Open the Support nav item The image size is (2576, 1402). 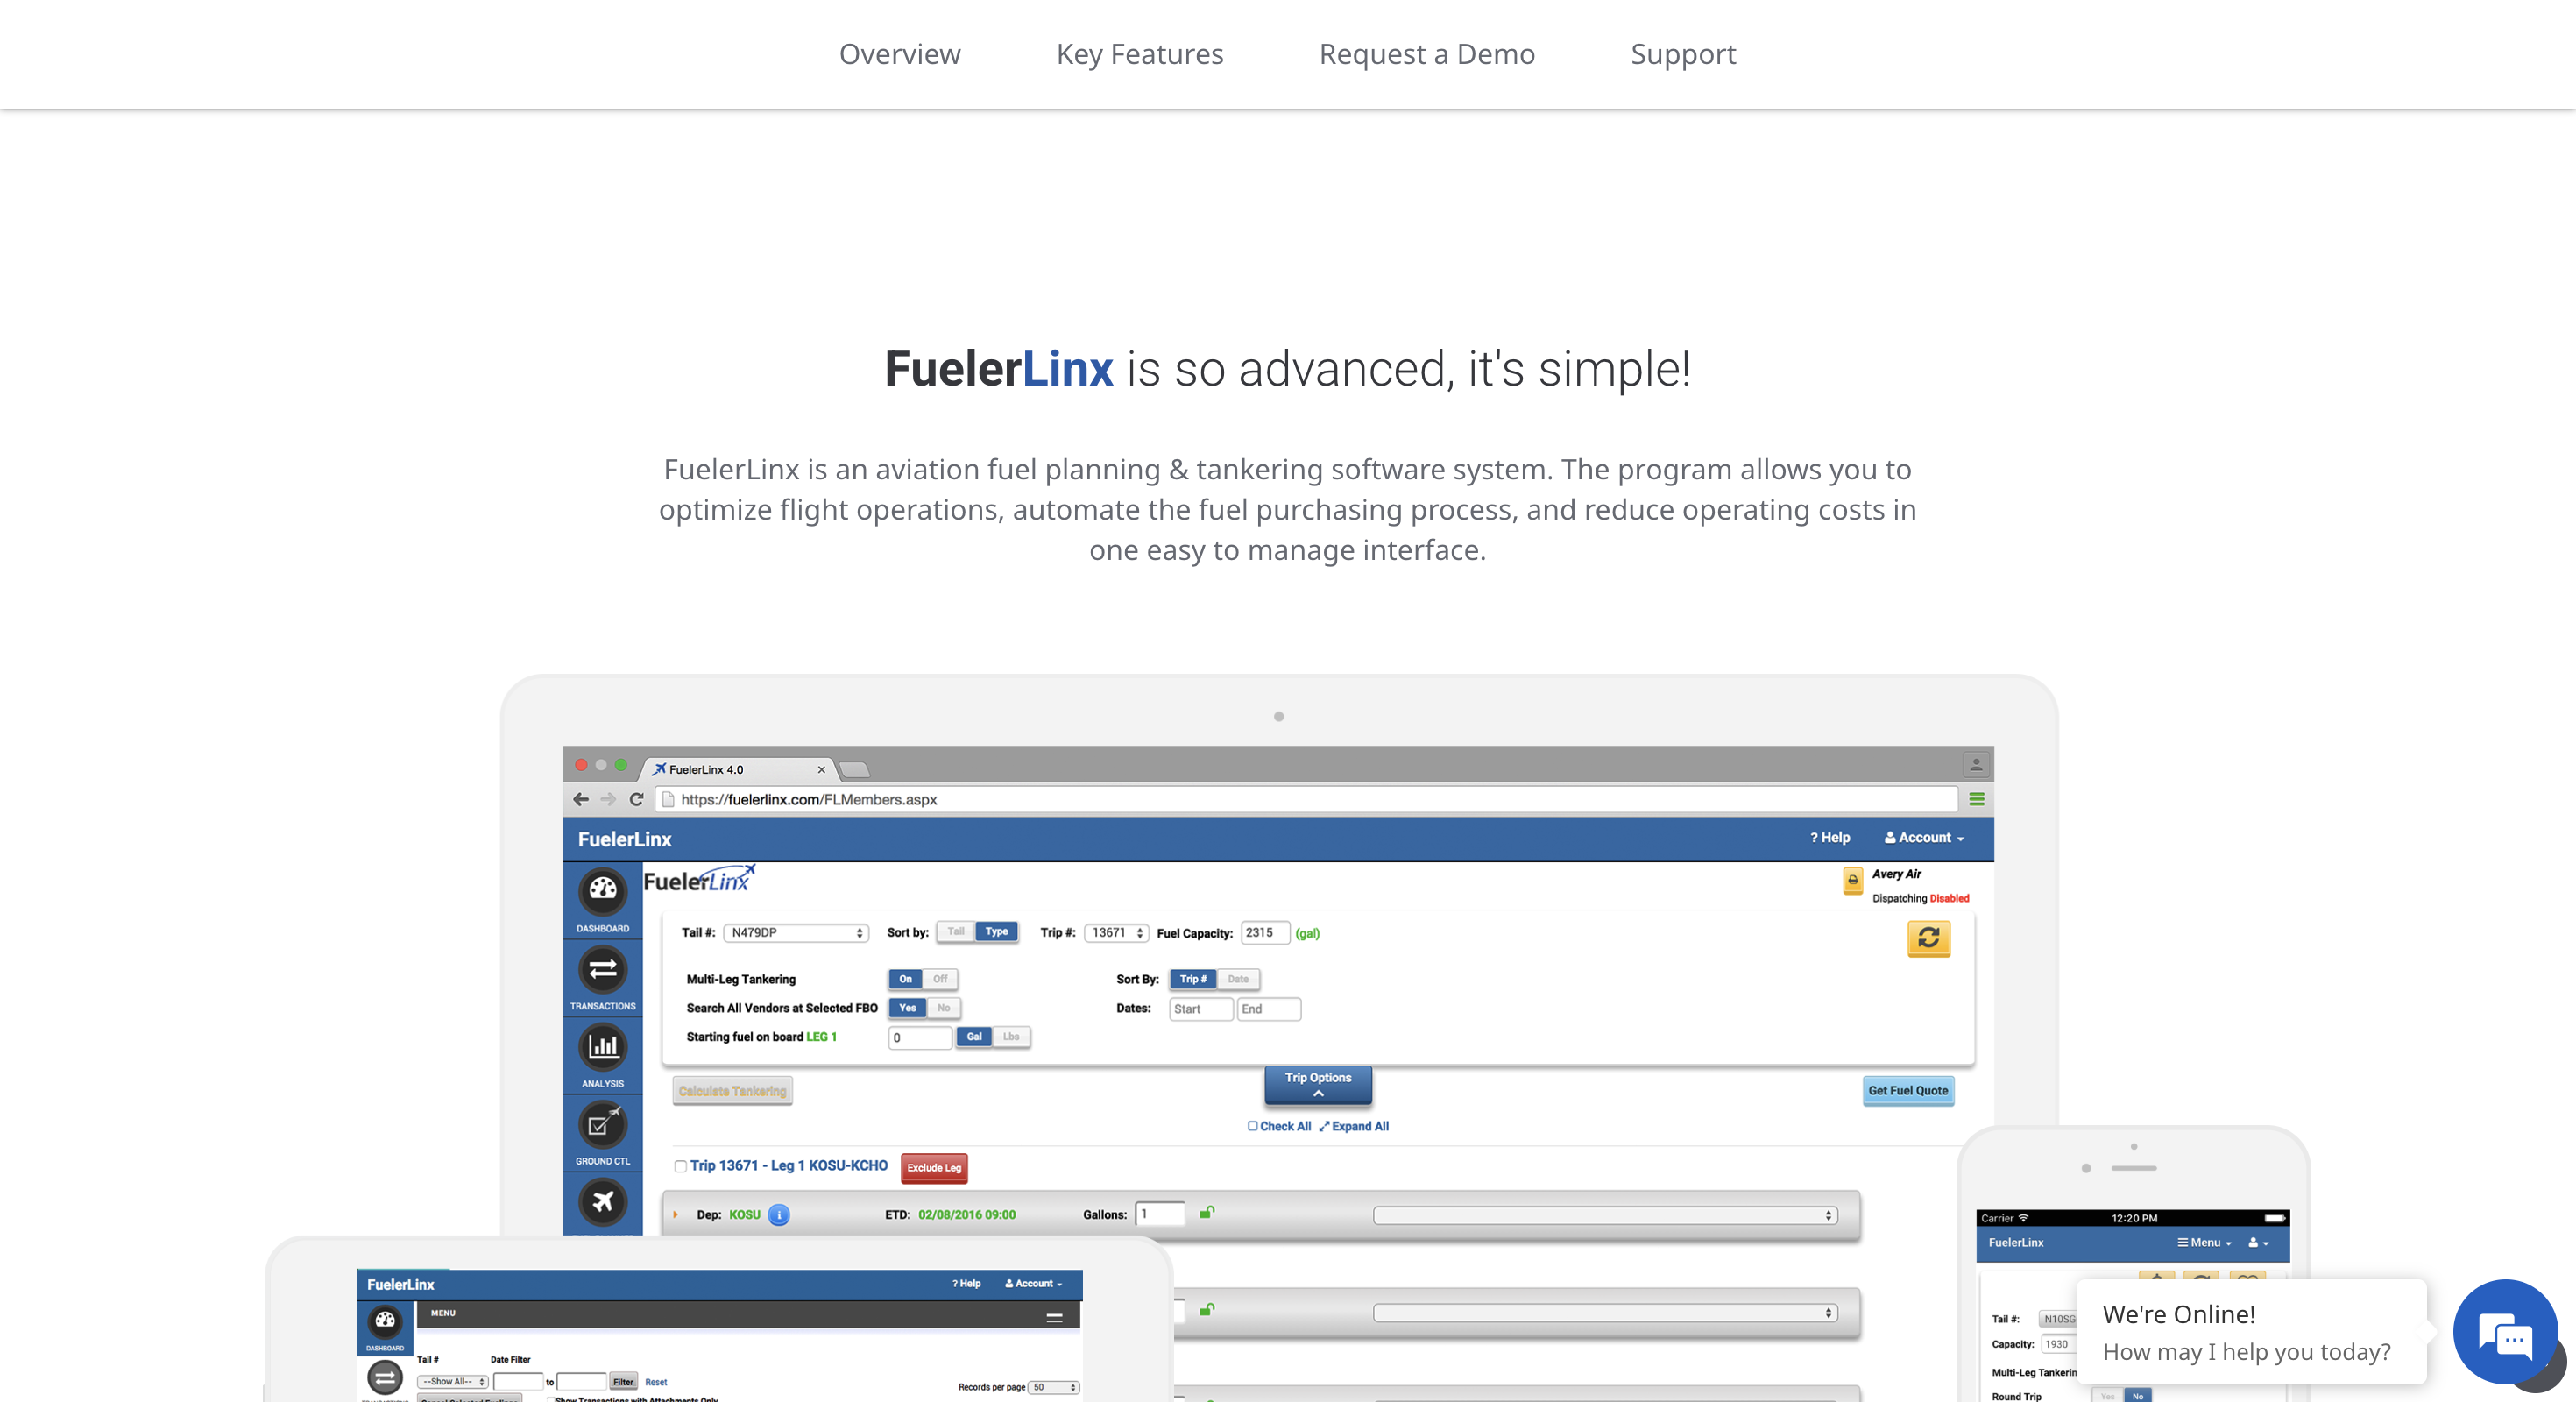[1682, 54]
